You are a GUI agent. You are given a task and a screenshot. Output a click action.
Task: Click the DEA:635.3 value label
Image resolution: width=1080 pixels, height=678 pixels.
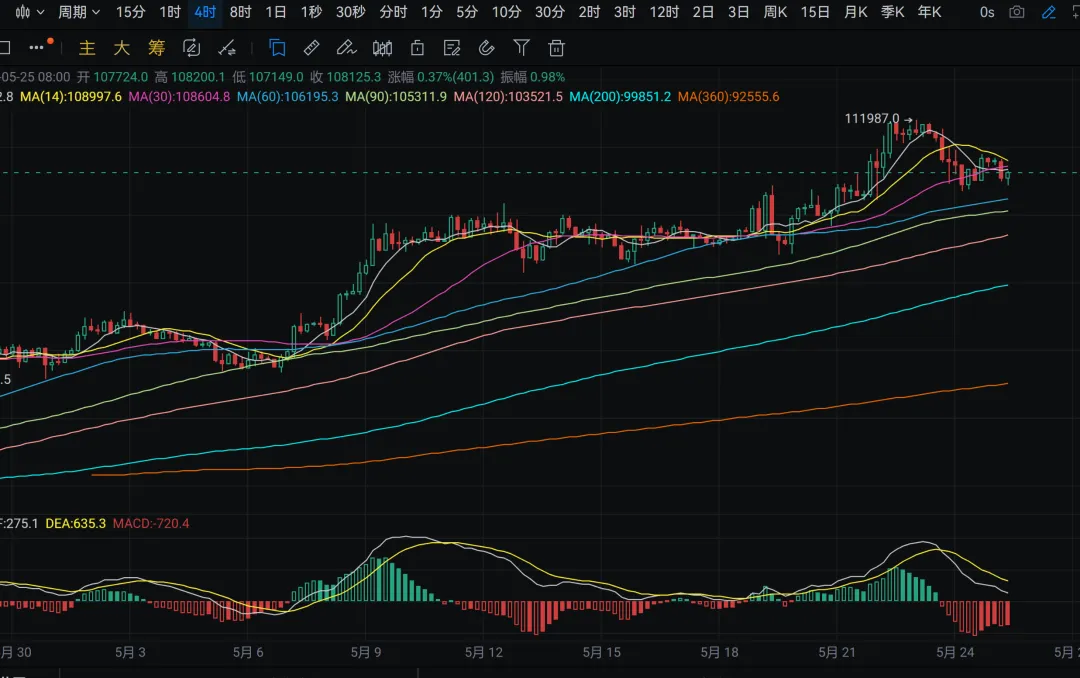pyautogui.click(x=76, y=524)
